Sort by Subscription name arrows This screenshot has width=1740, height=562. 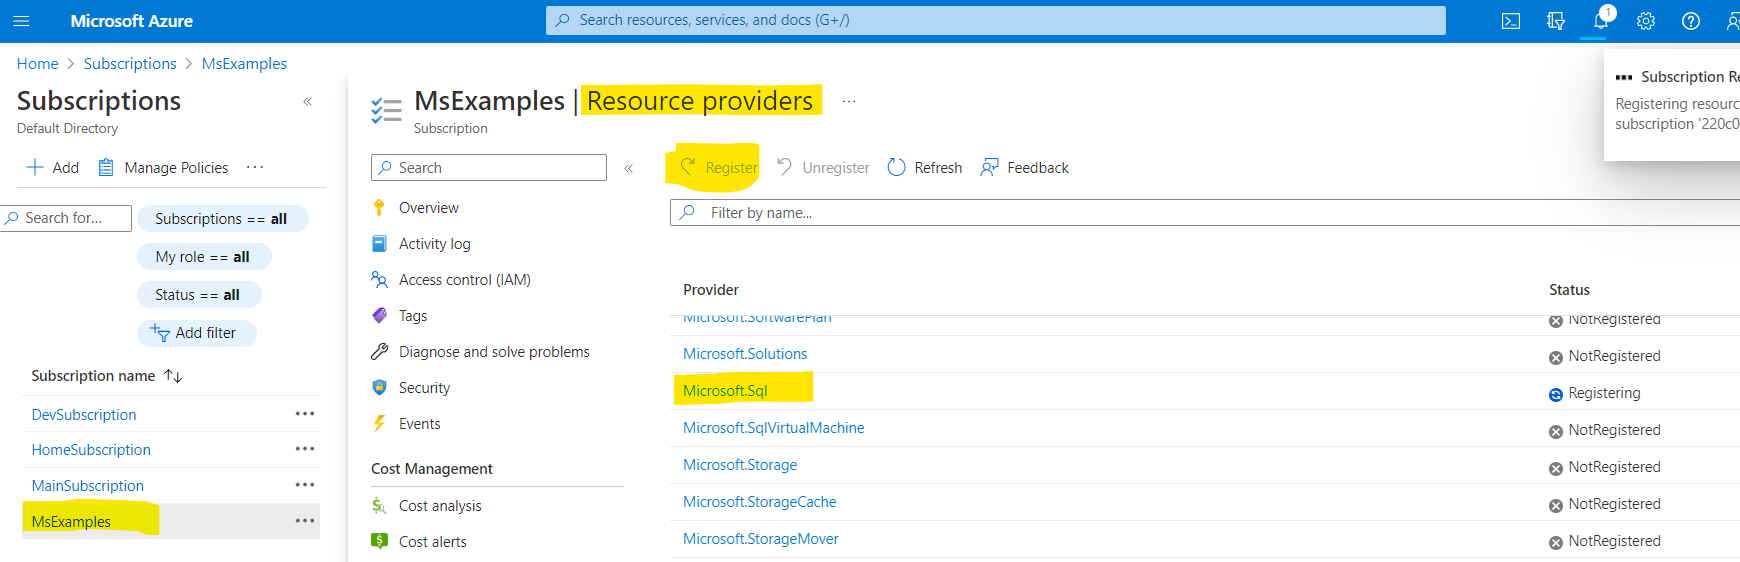[x=173, y=376]
